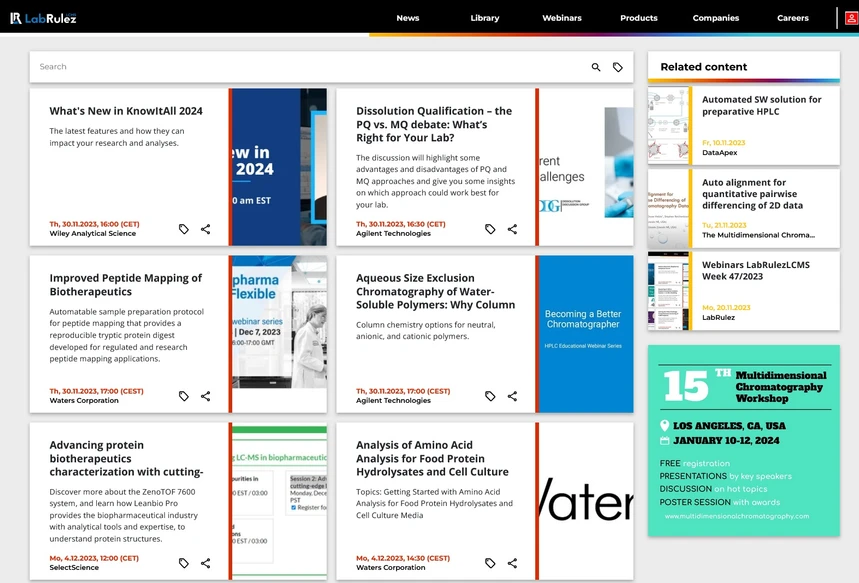This screenshot has height=583, width=859.
Task: Open Automated SW solution for preparative HPLC
Action: coord(761,105)
